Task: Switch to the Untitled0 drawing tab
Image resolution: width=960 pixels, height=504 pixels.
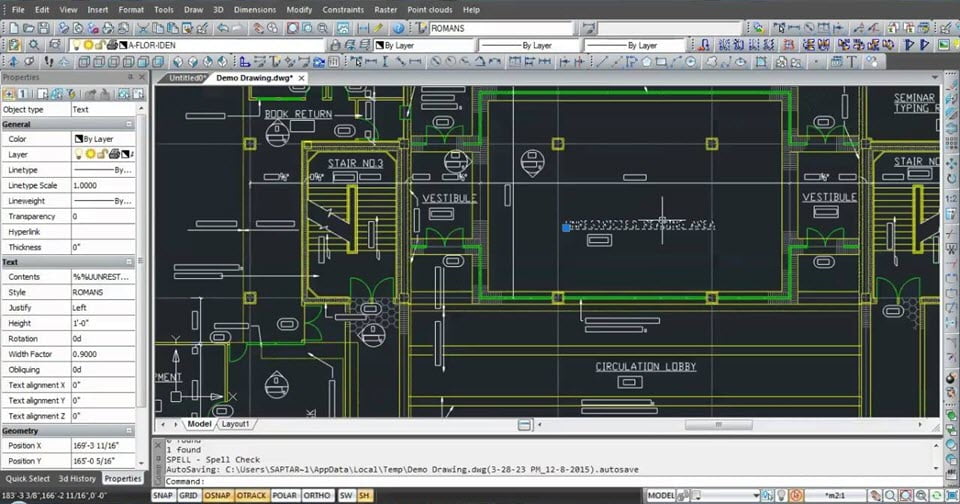Action: (186, 78)
